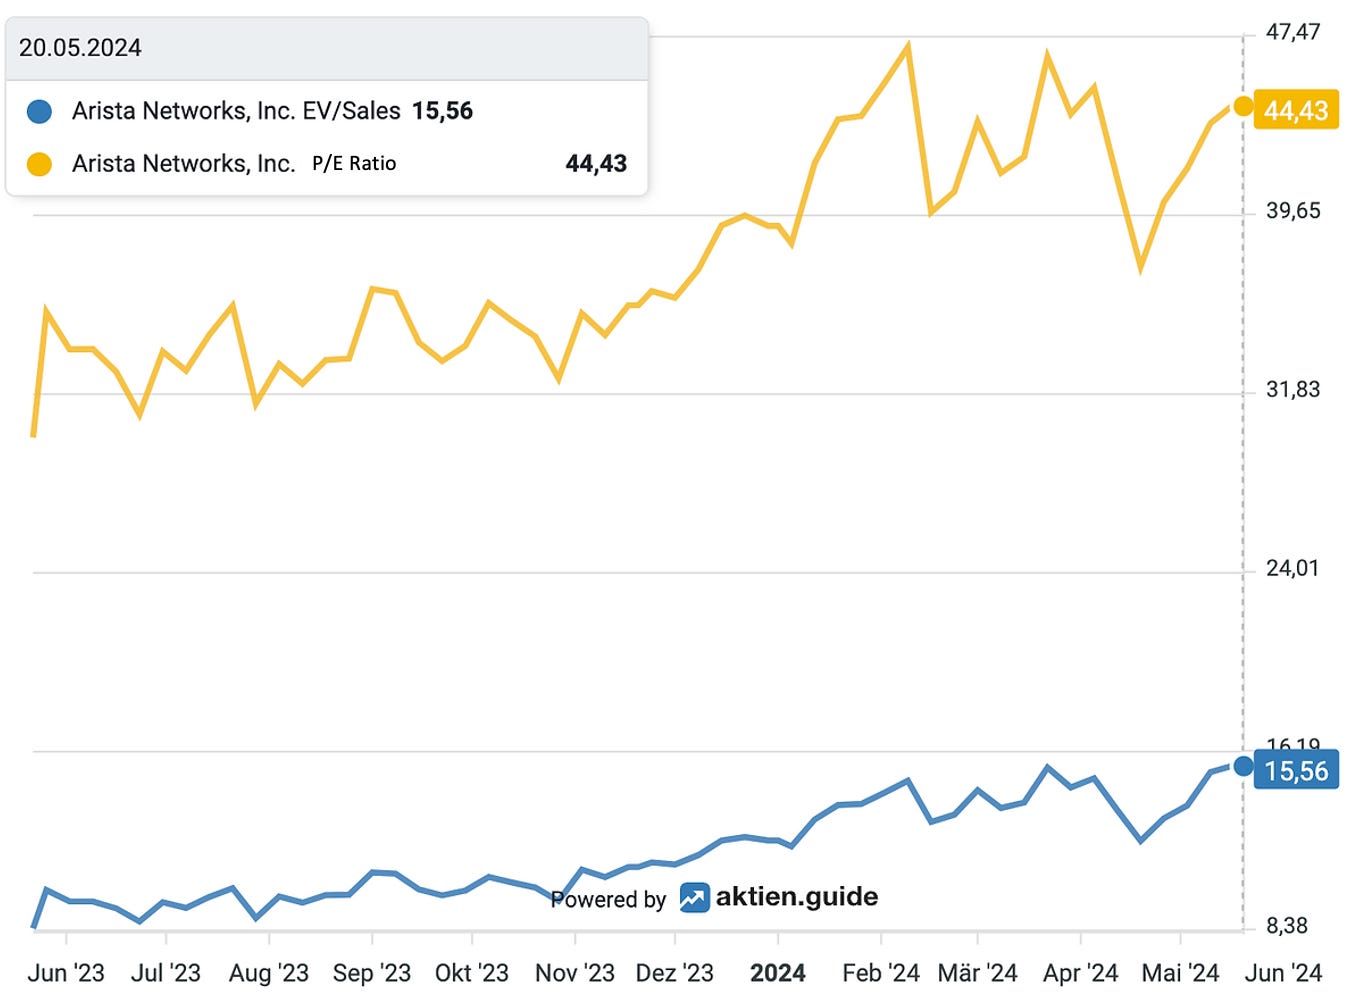Click the 'Powered by' text

(608, 899)
